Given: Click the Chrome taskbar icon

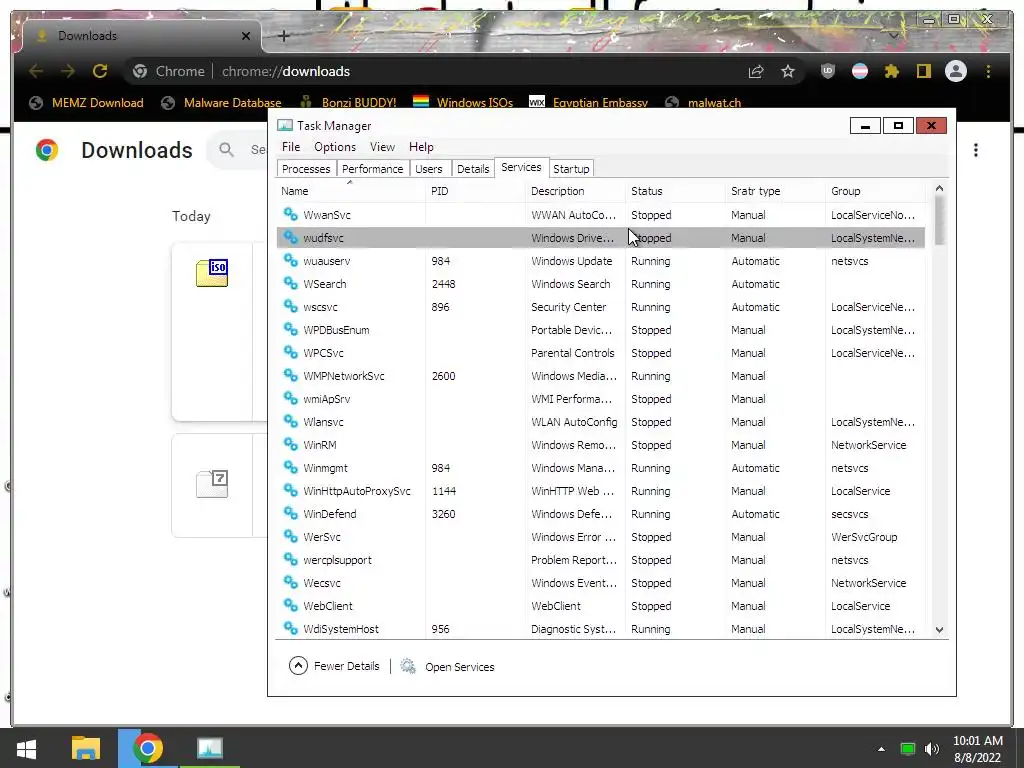Looking at the screenshot, I should [x=148, y=748].
